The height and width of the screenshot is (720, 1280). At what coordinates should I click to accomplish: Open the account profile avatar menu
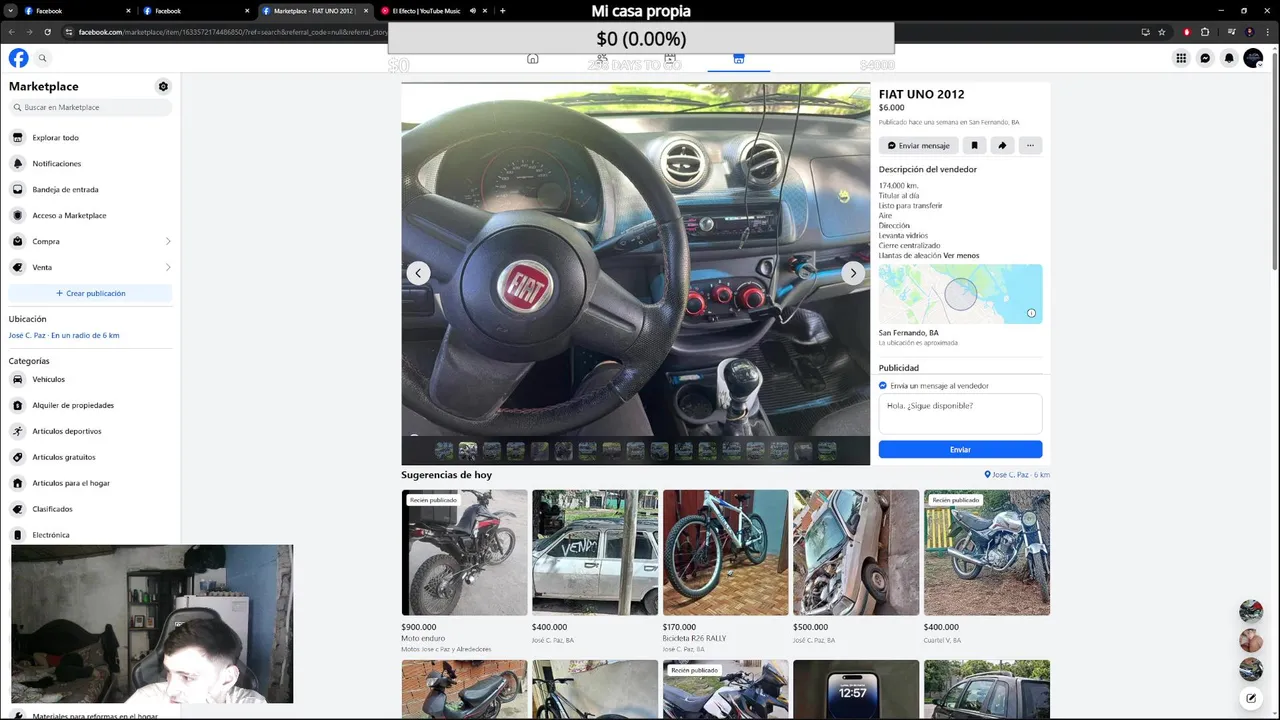pyautogui.click(x=1253, y=58)
